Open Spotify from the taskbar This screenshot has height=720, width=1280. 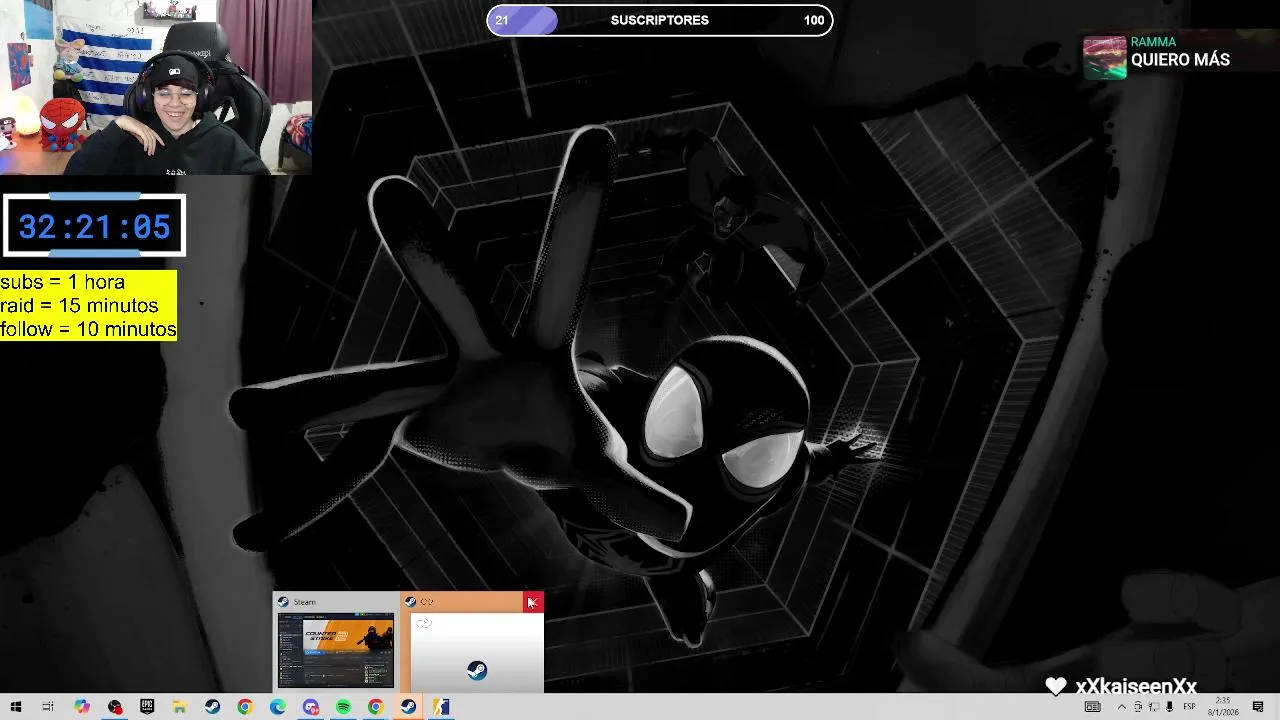pos(343,707)
